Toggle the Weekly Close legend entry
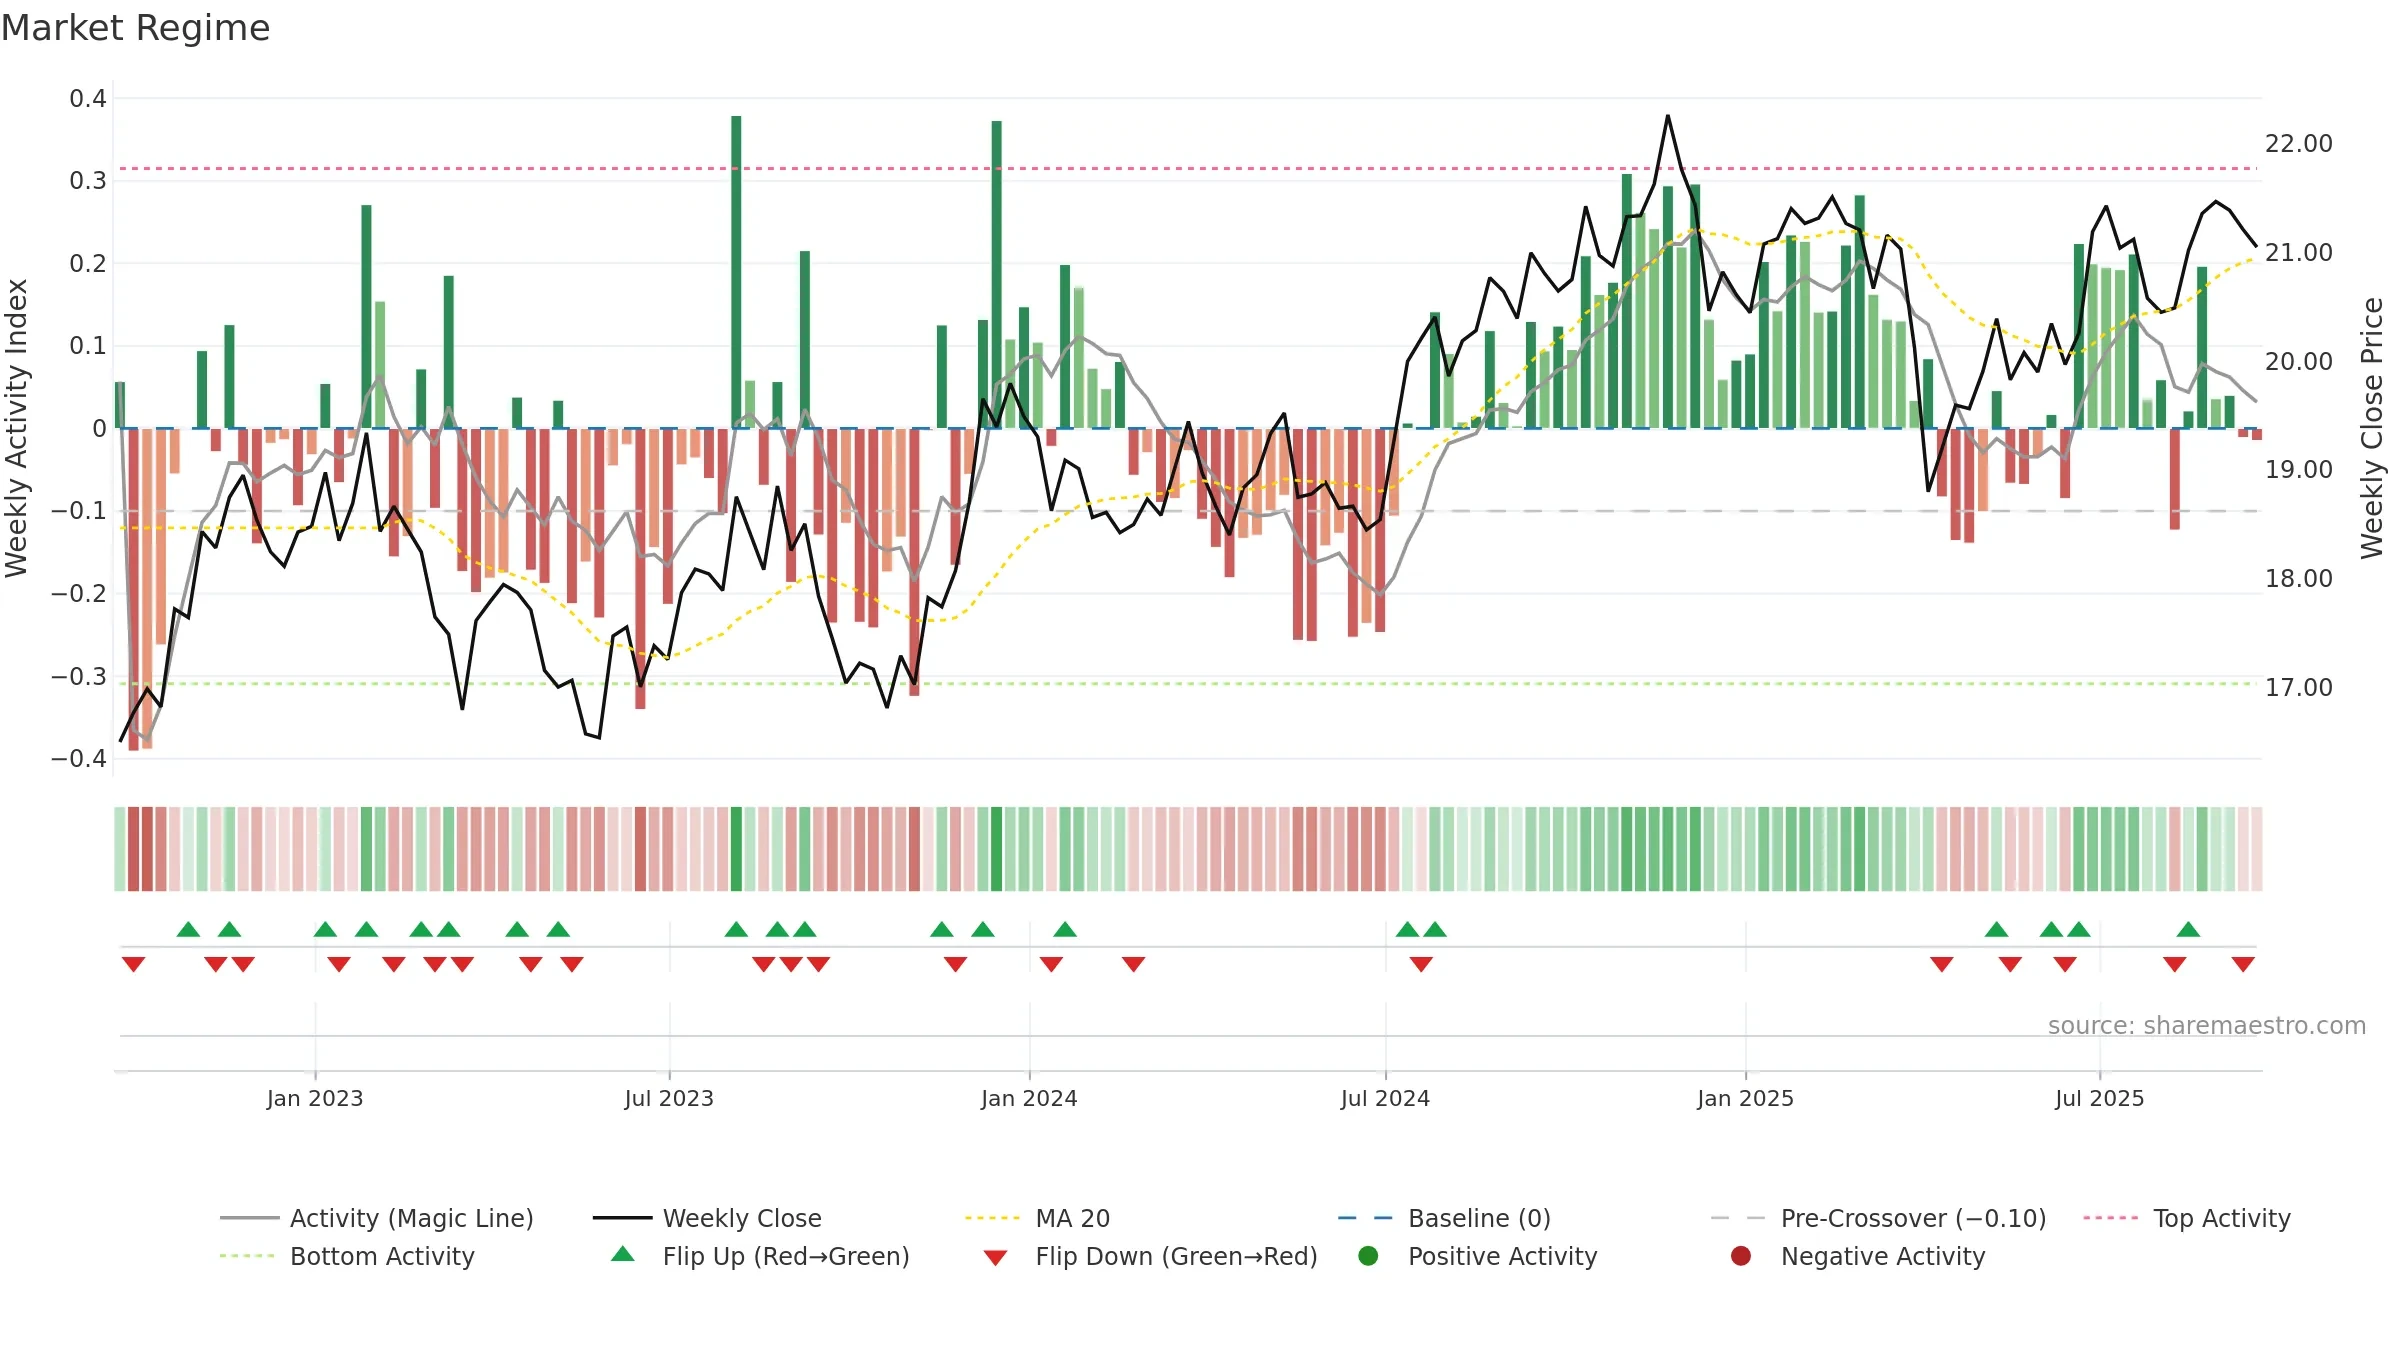Image resolution: width=2400 pixels, height=1350 pixels. tap(707, 1218)
